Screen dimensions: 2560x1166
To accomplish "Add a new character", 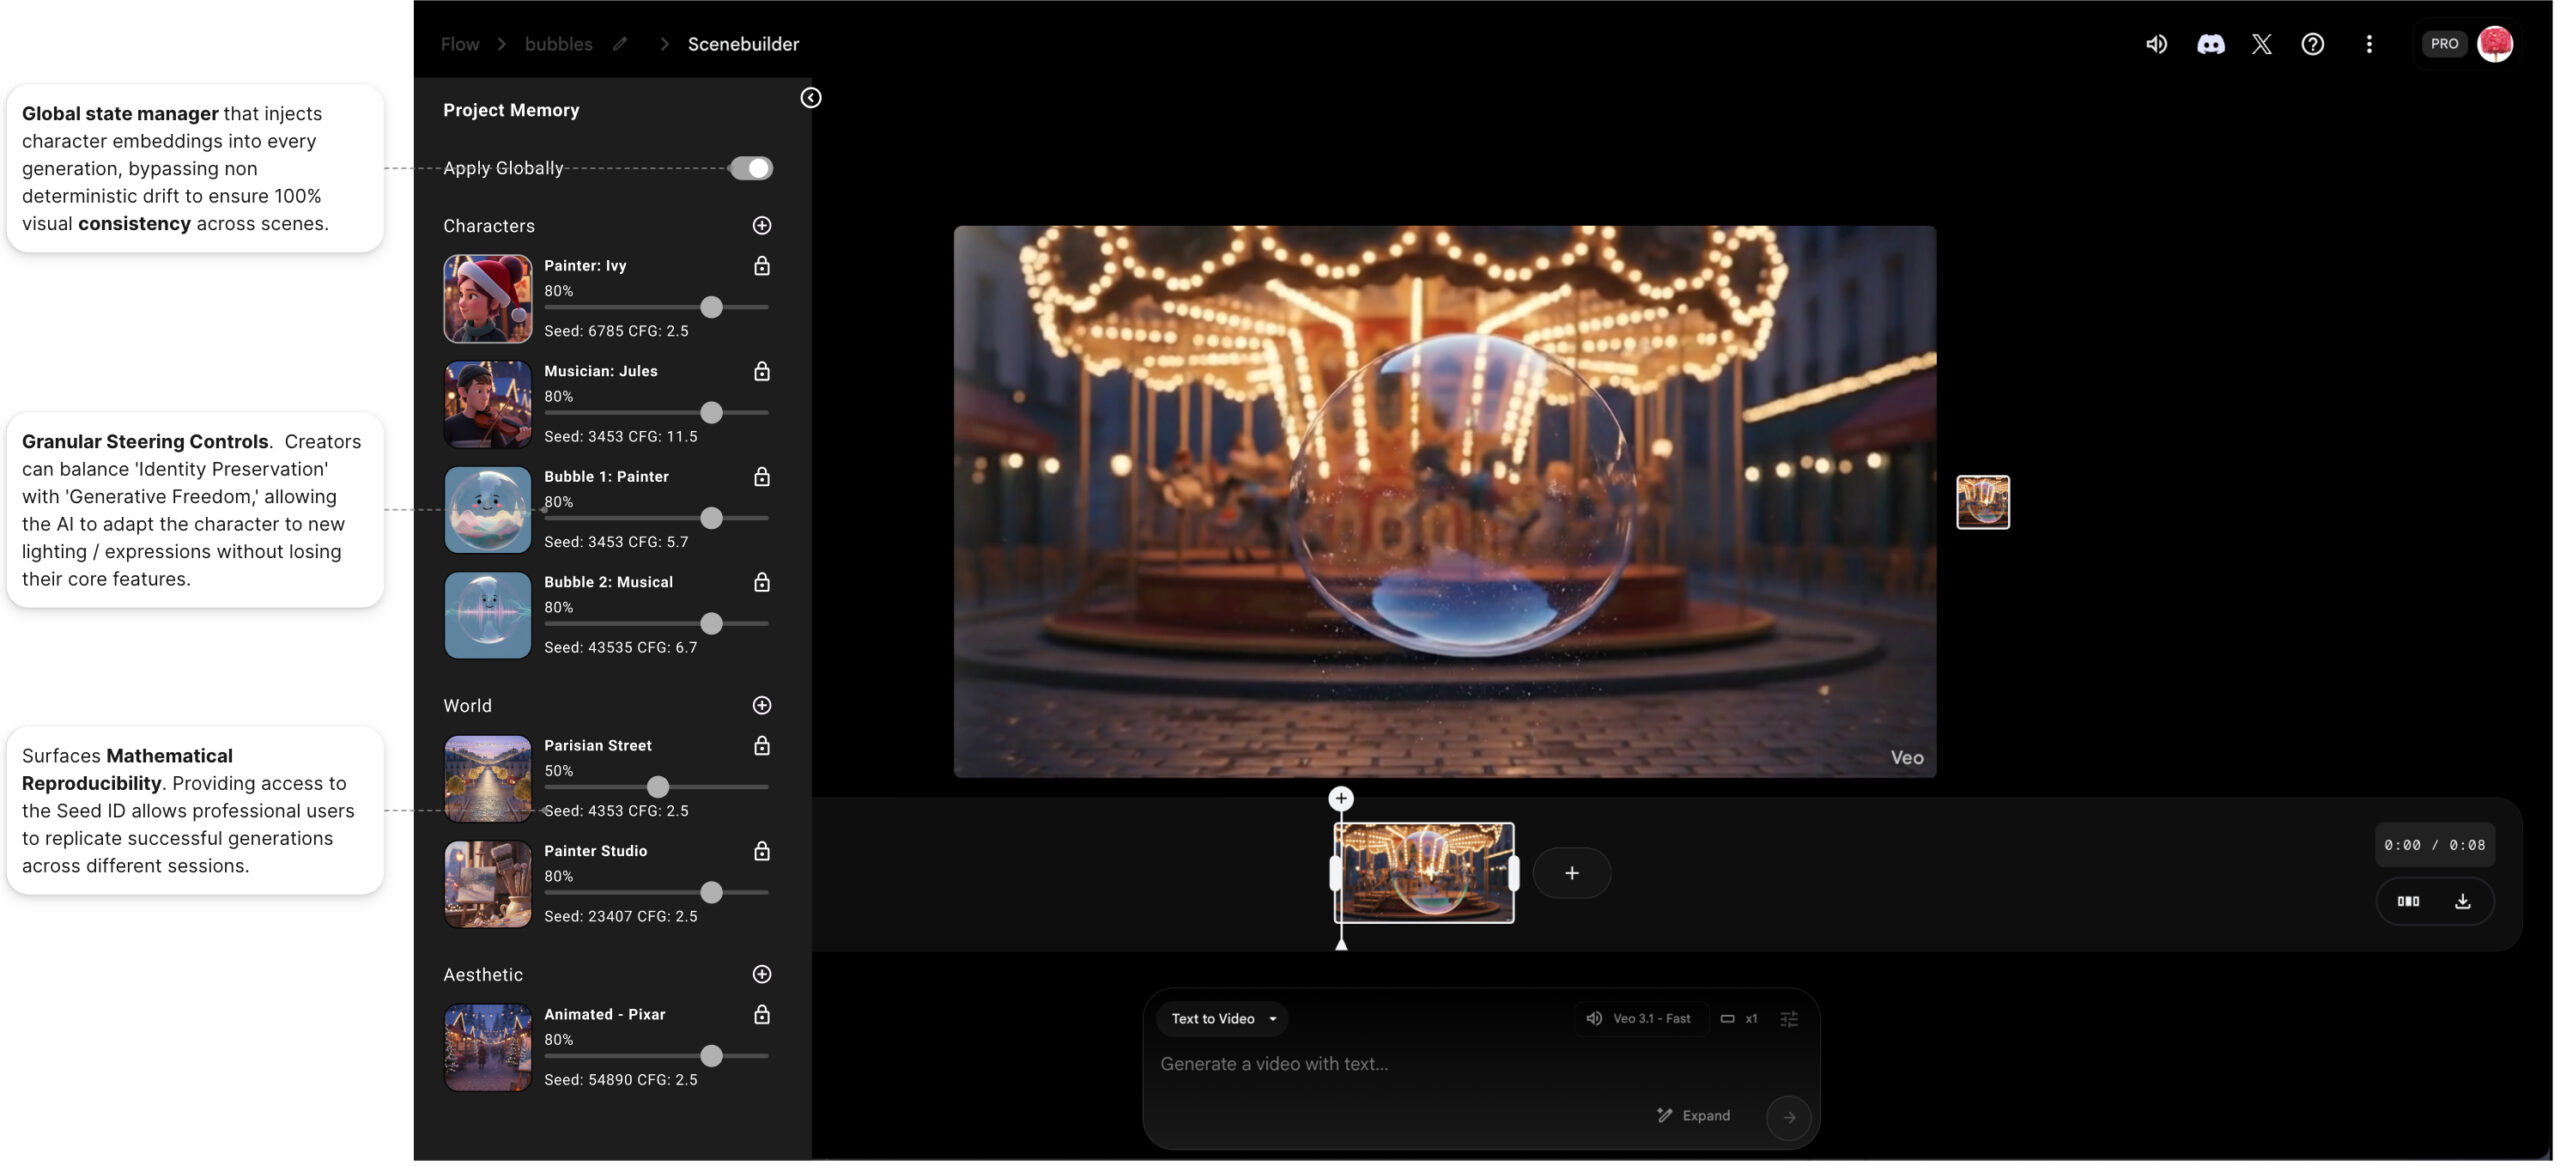I will 762,226.
